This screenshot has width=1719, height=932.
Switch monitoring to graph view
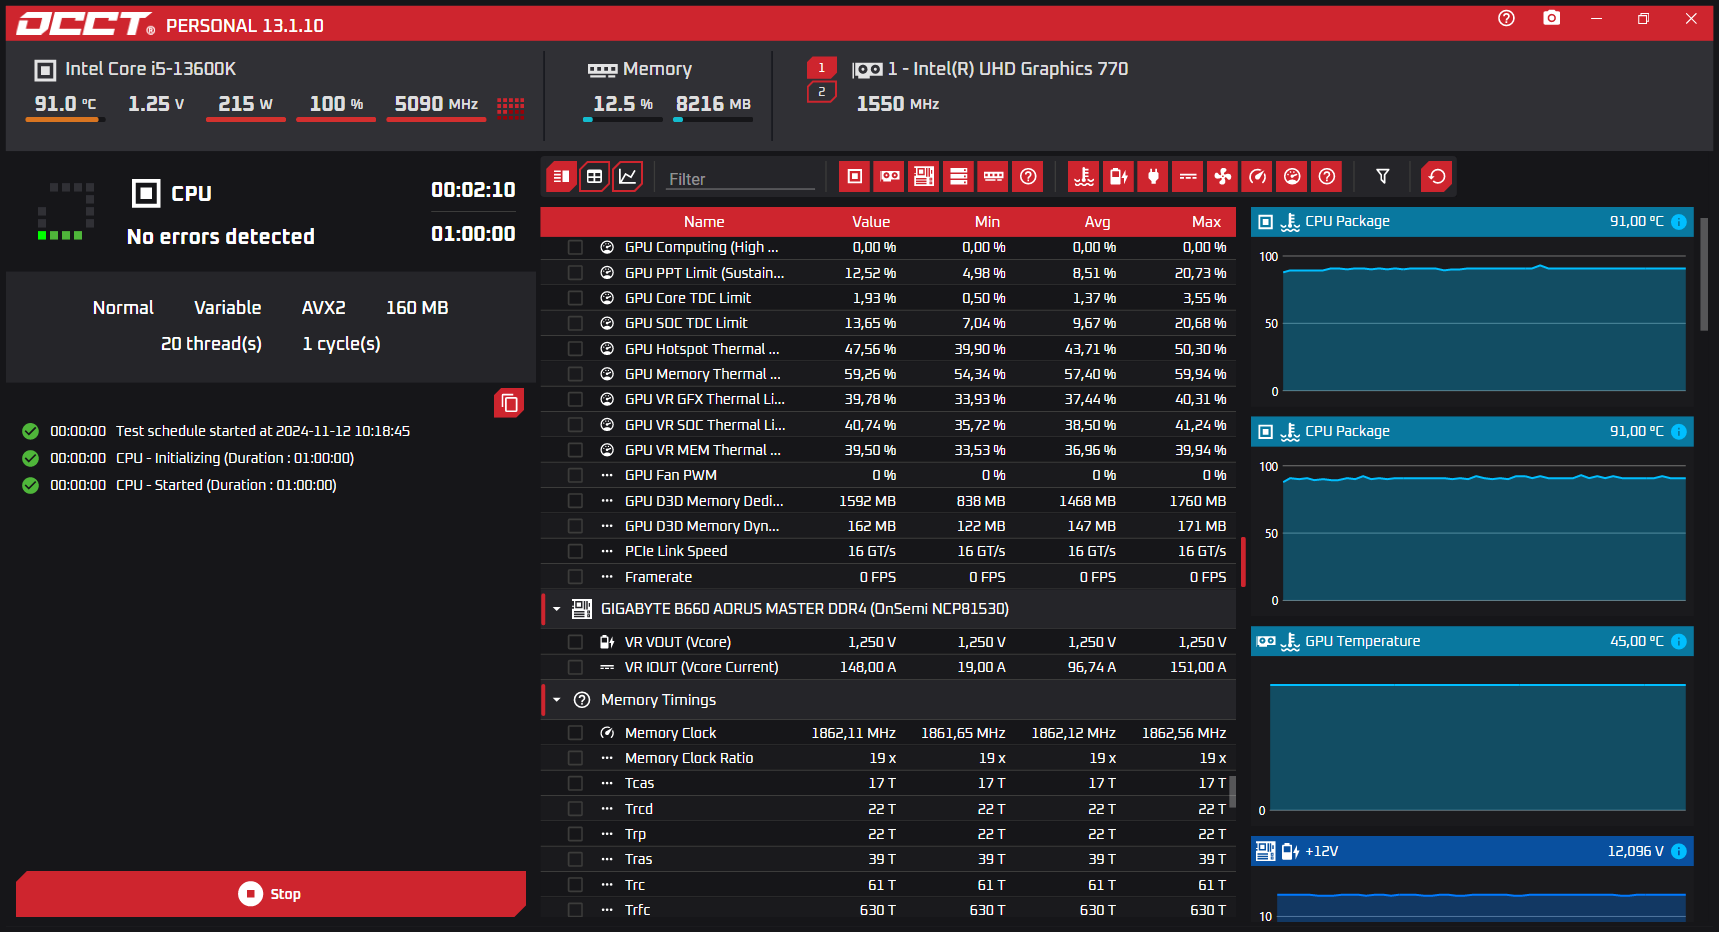tap(627, 177)
